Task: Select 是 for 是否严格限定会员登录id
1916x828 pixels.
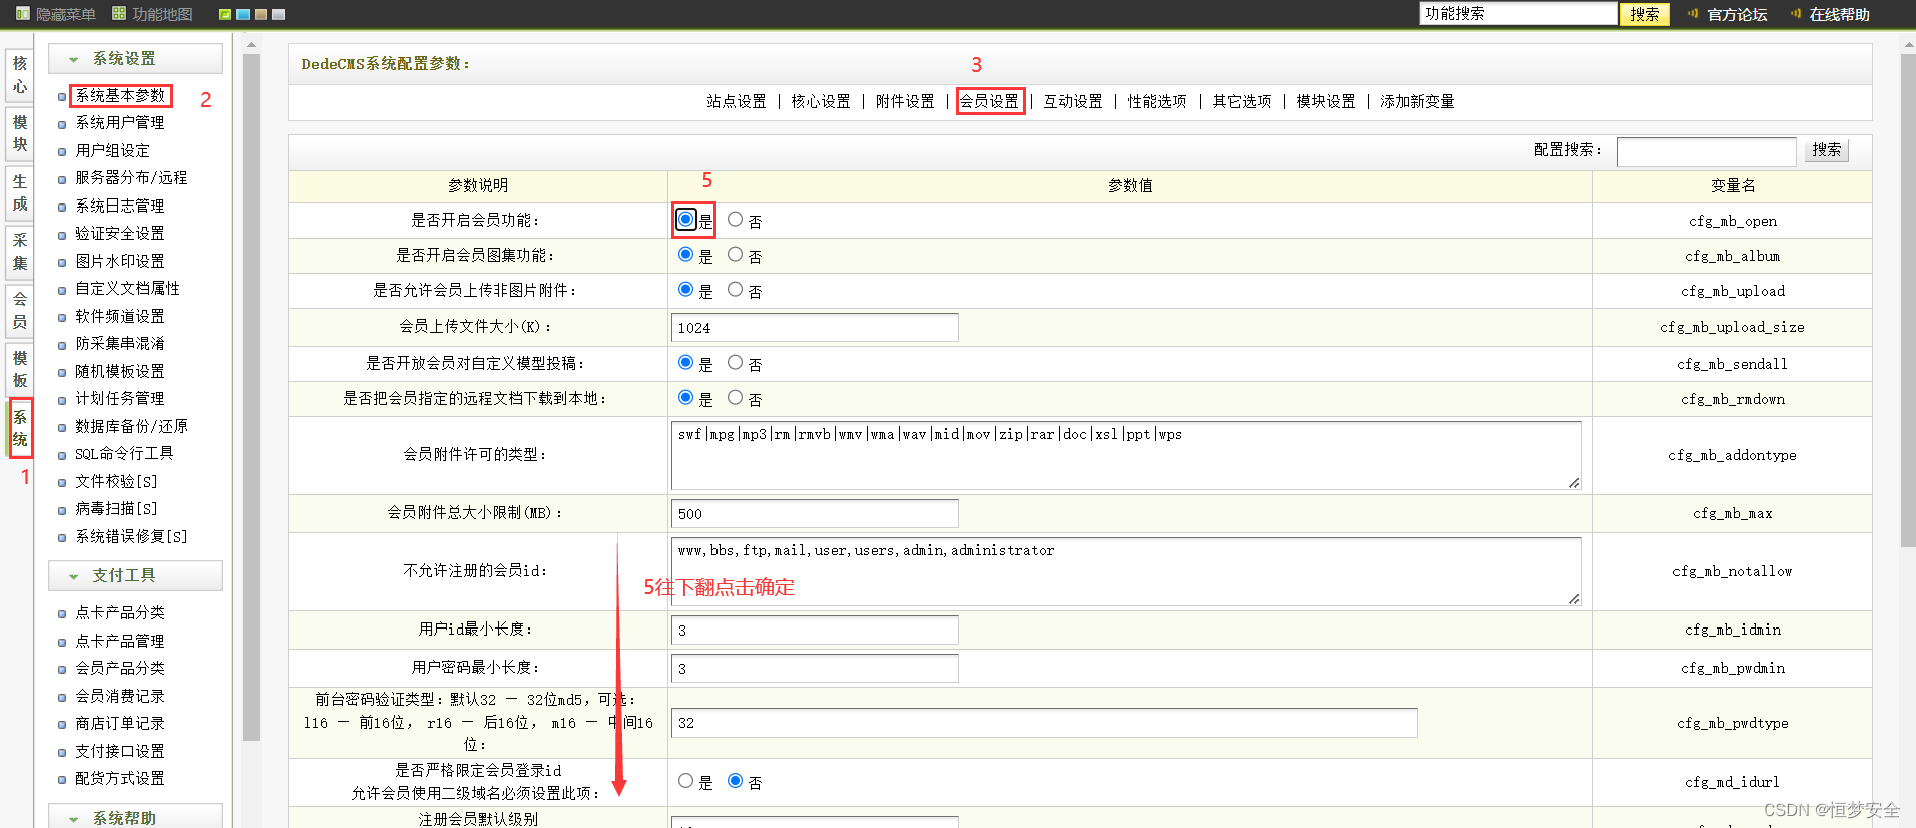Action: [685, 780]
